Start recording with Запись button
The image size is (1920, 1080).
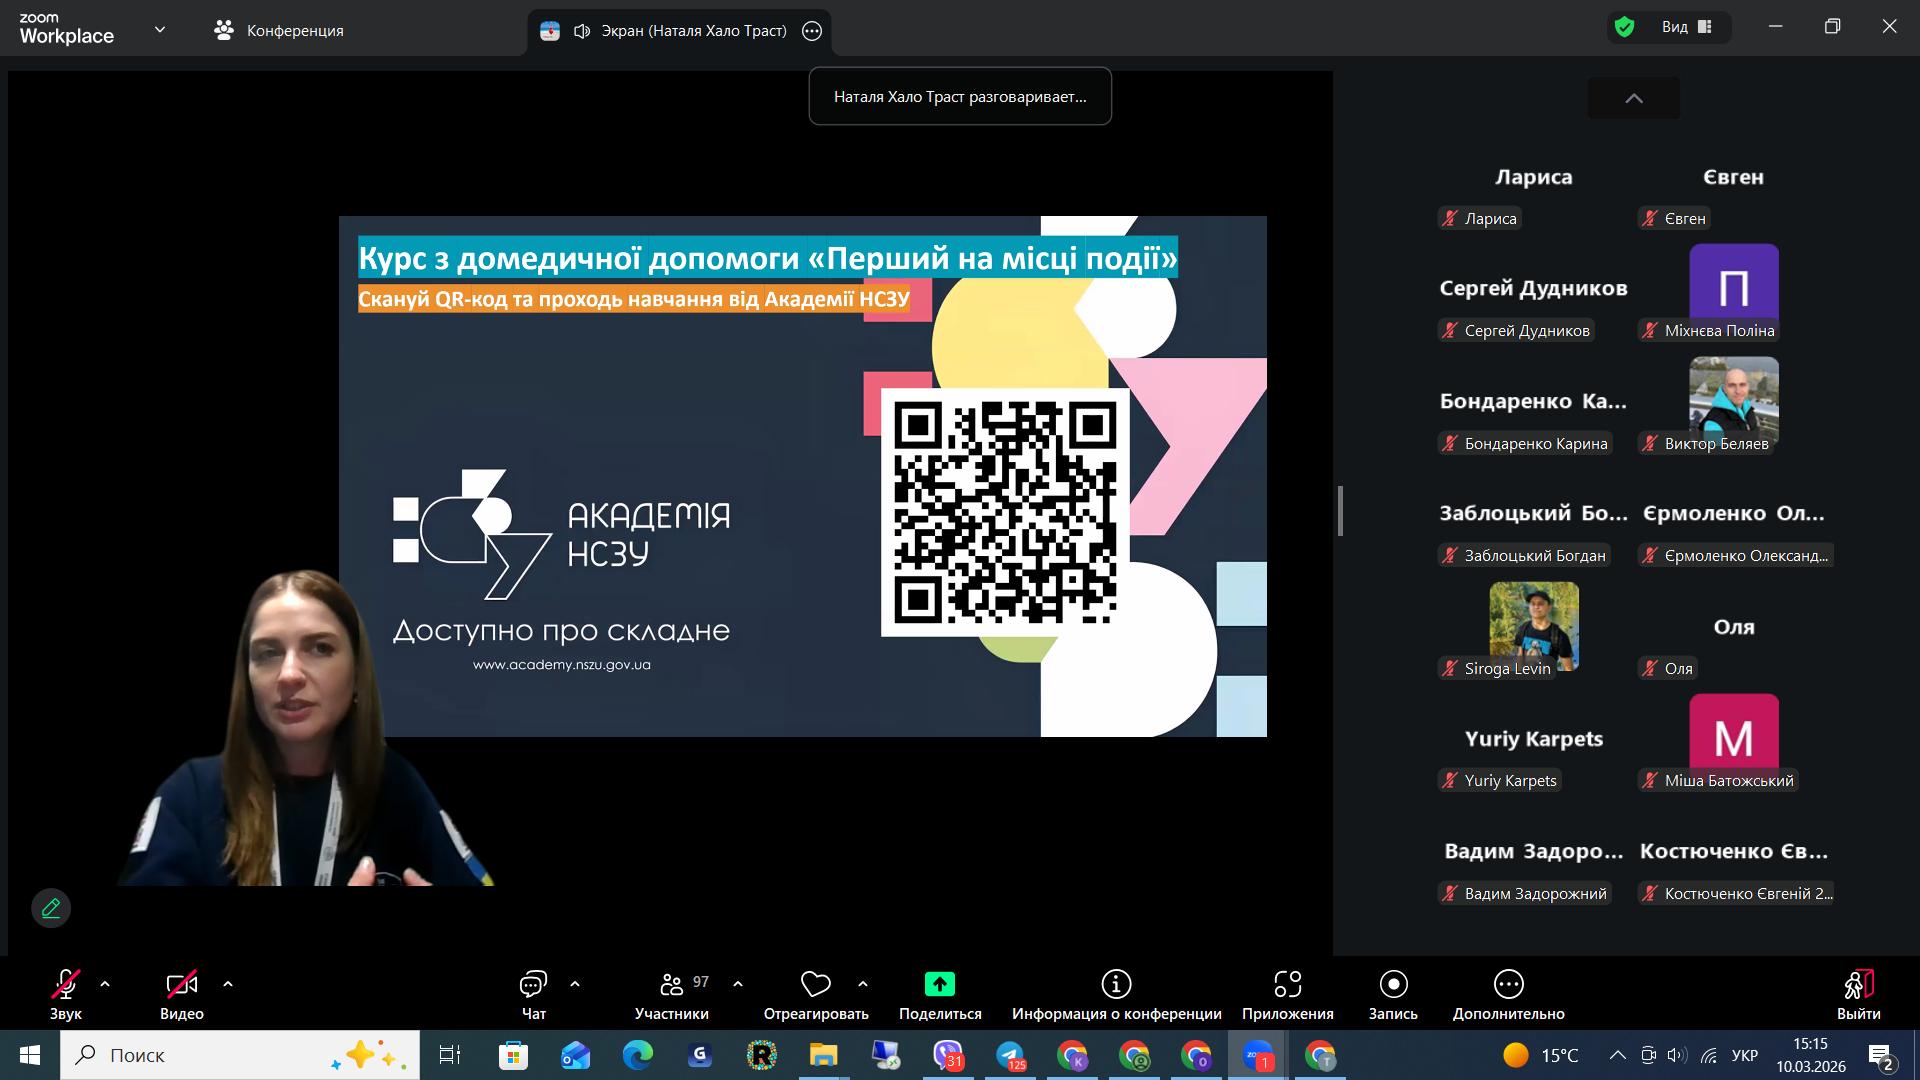point(1393,985)
